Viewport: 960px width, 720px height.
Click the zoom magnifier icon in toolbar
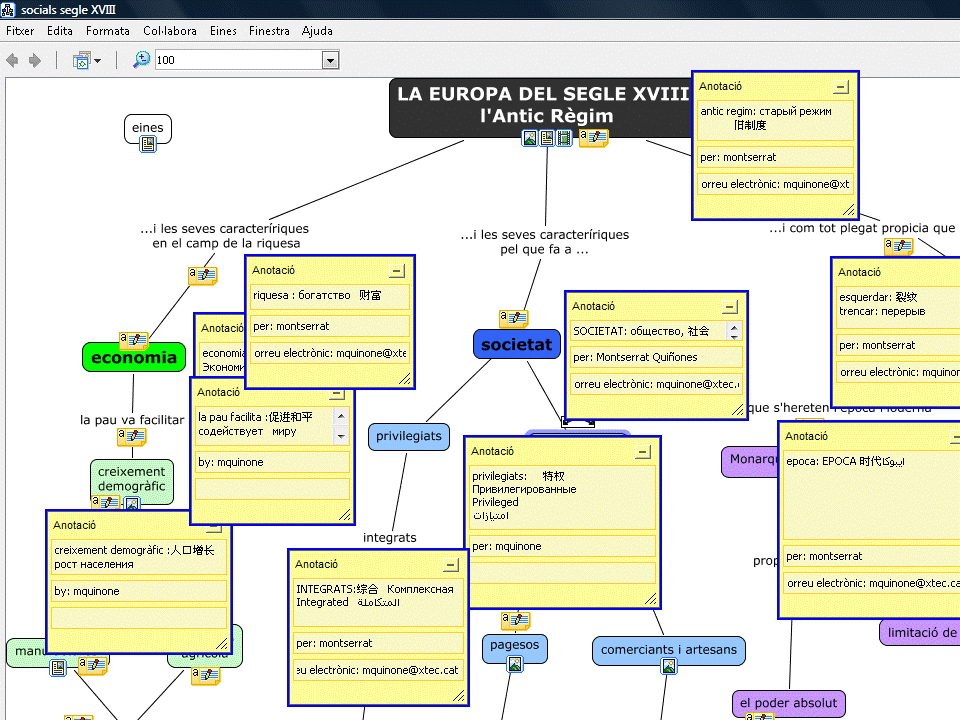coord(141,60)
